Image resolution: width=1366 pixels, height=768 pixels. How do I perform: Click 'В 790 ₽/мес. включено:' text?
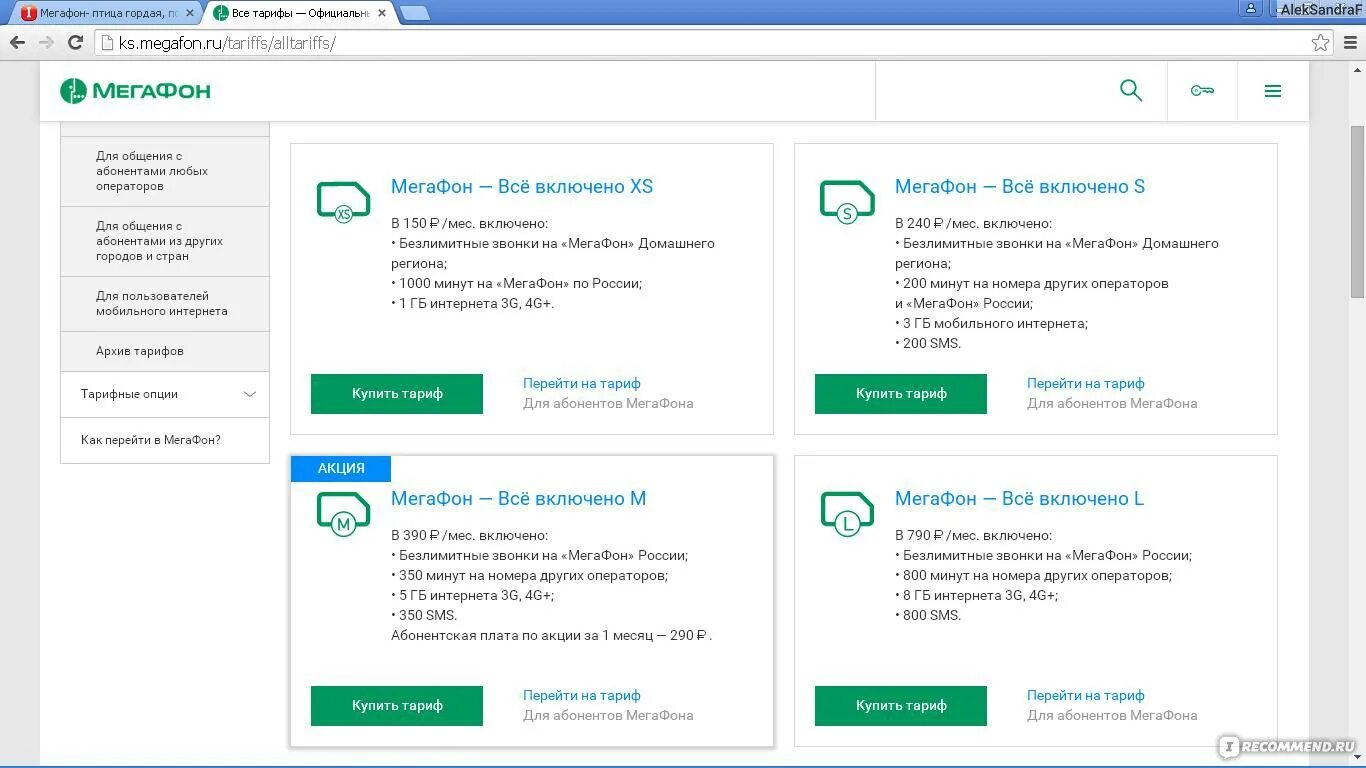pyautogui.click(x=973, y=535)
